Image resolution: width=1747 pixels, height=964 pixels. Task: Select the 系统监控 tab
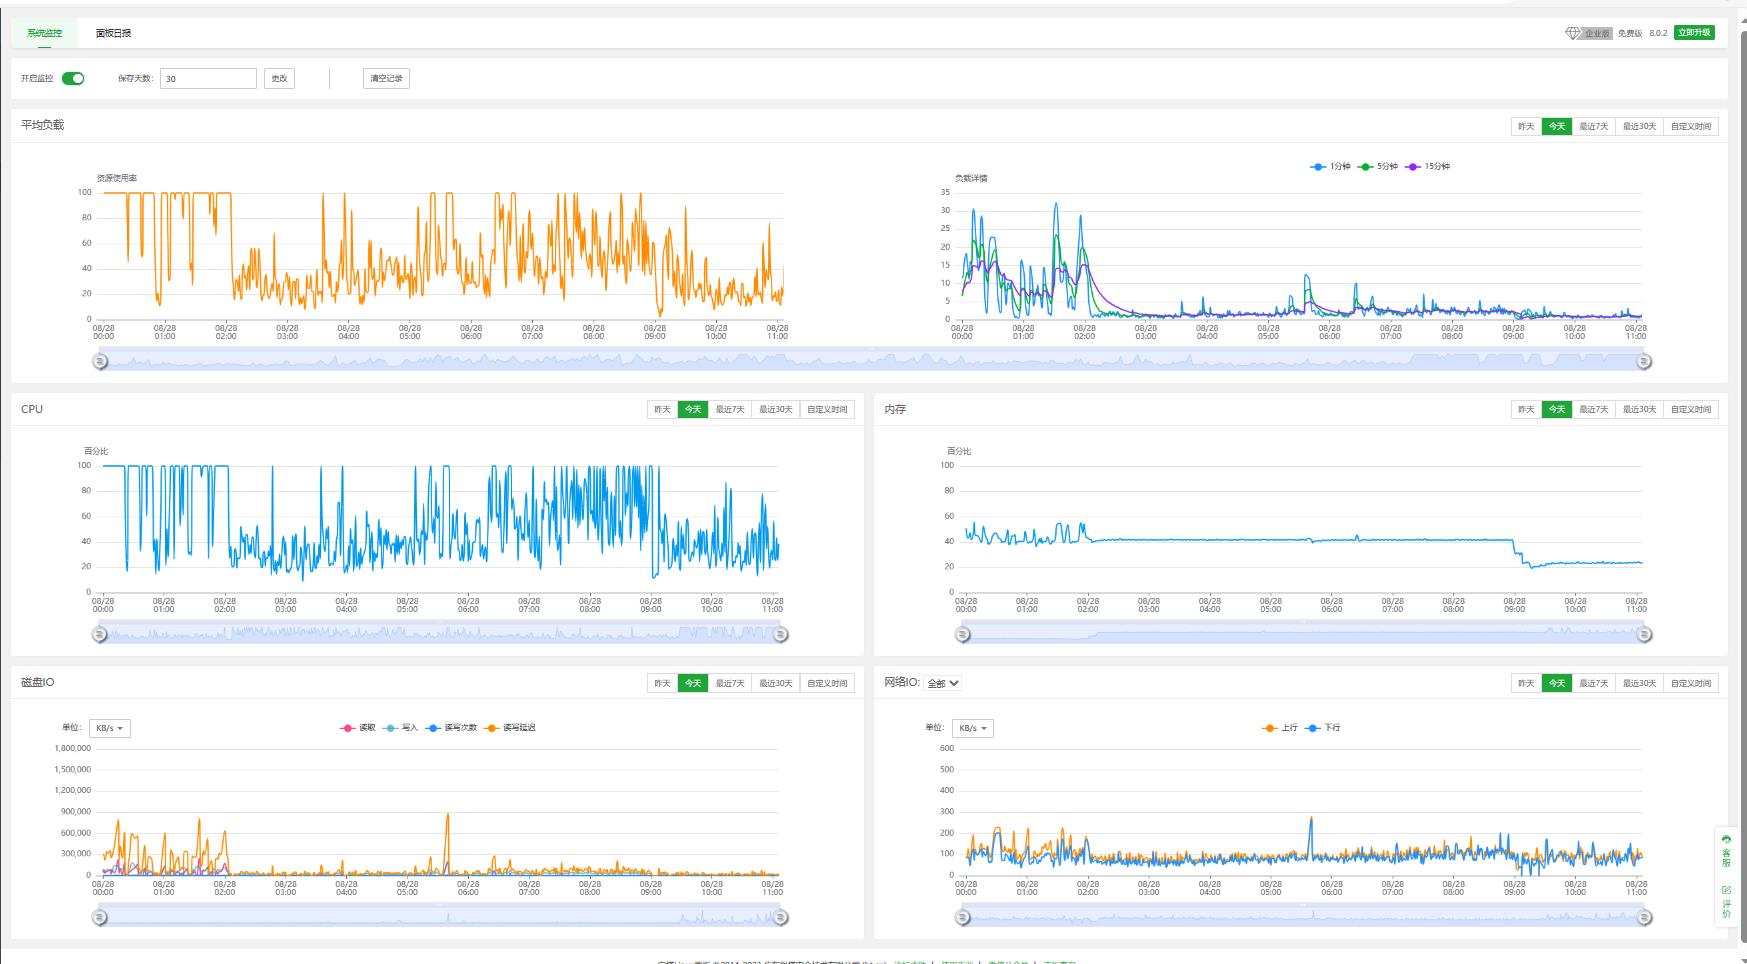[44, 33]
